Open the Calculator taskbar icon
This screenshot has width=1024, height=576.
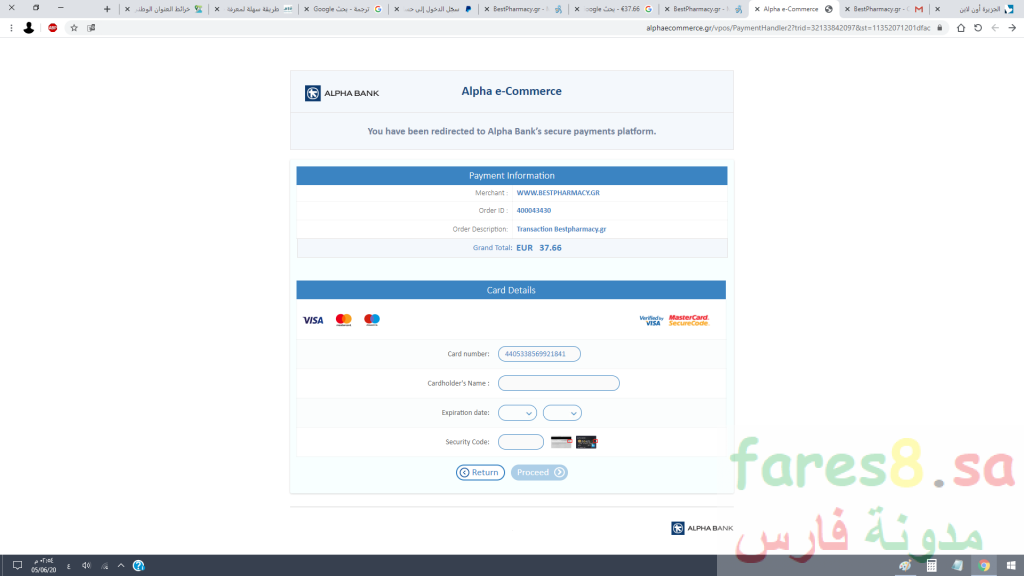click(x=932, y=566)
